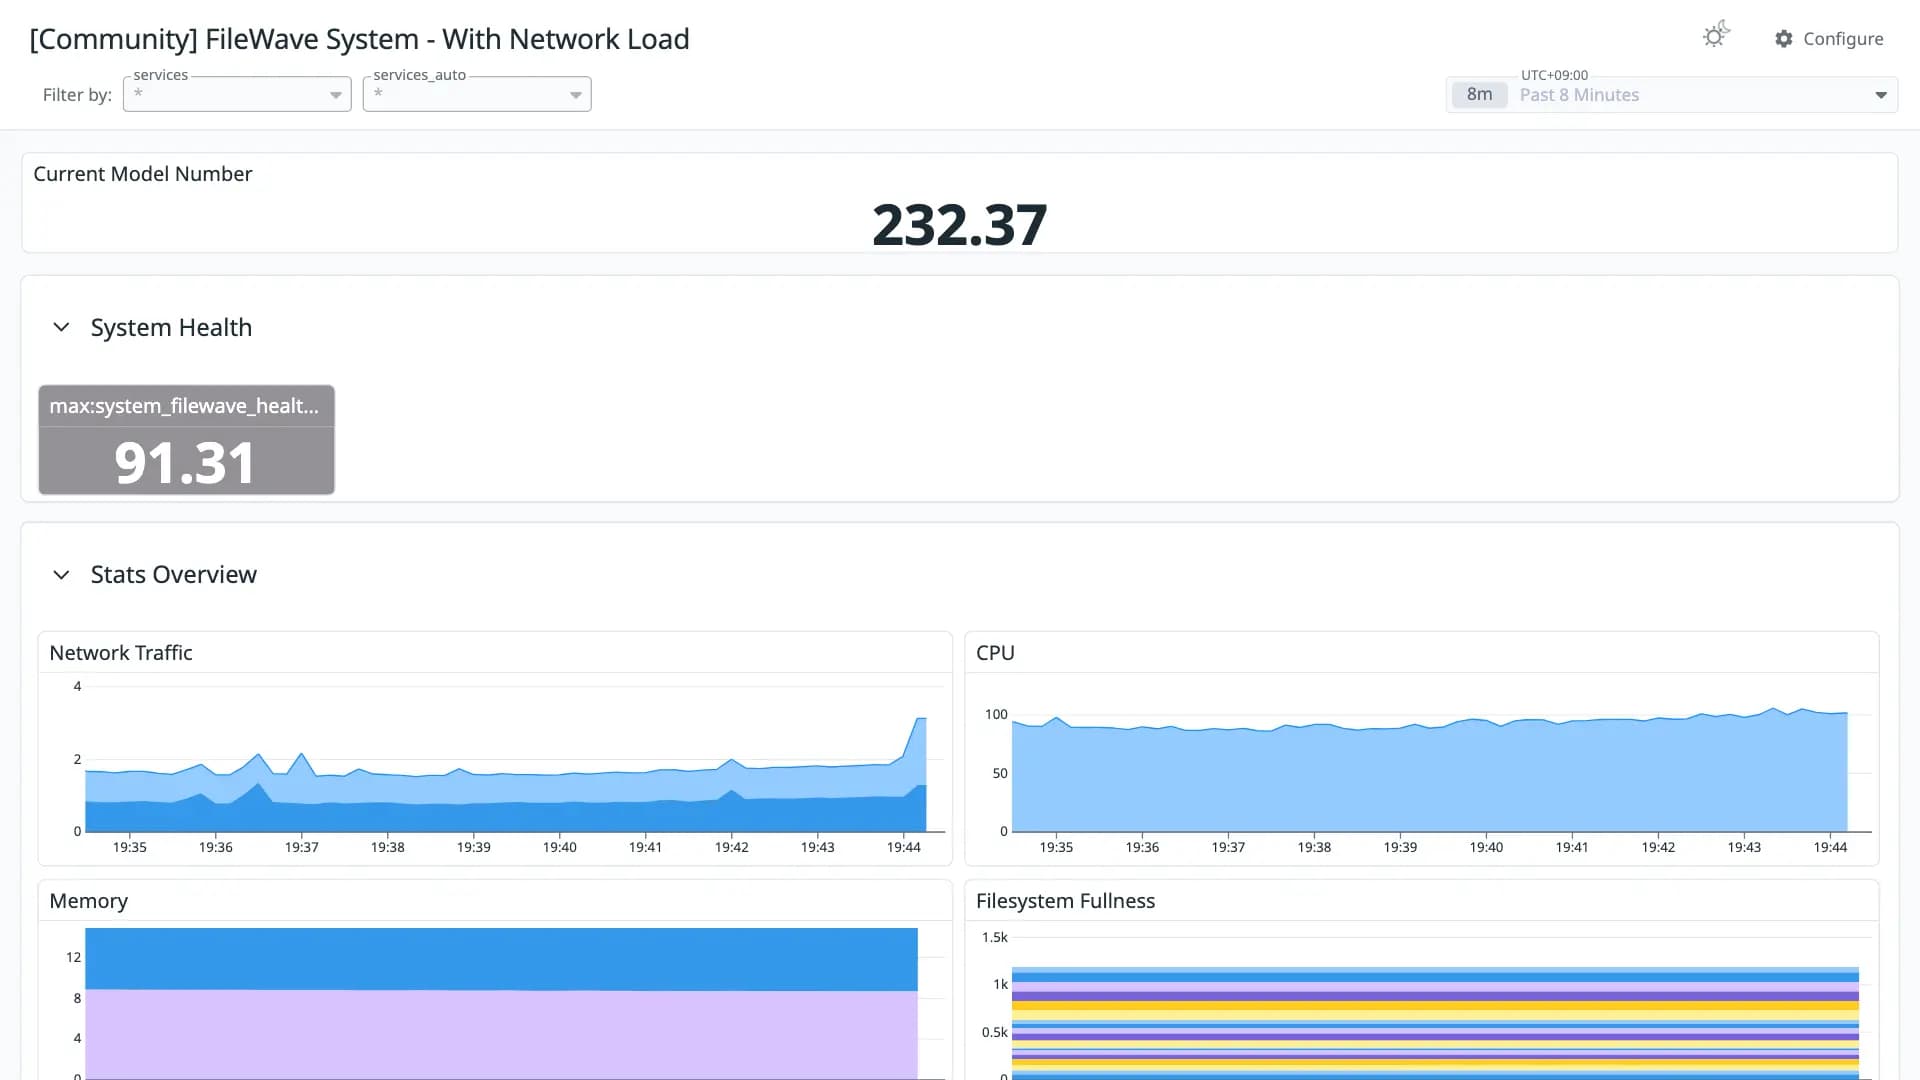Click the dashboard title FileWave System
This screenshot has height=1080, width=1920.
(x=360, y=39)
